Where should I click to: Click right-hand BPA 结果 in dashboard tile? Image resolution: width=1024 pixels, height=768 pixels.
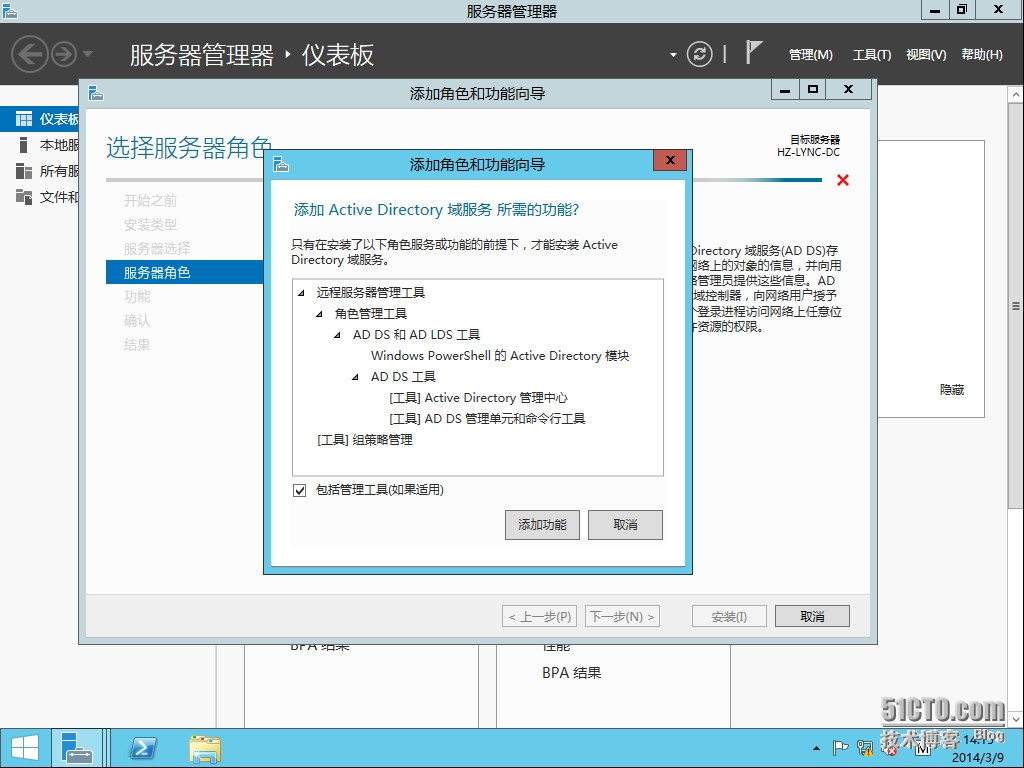[x=571, y=673]
